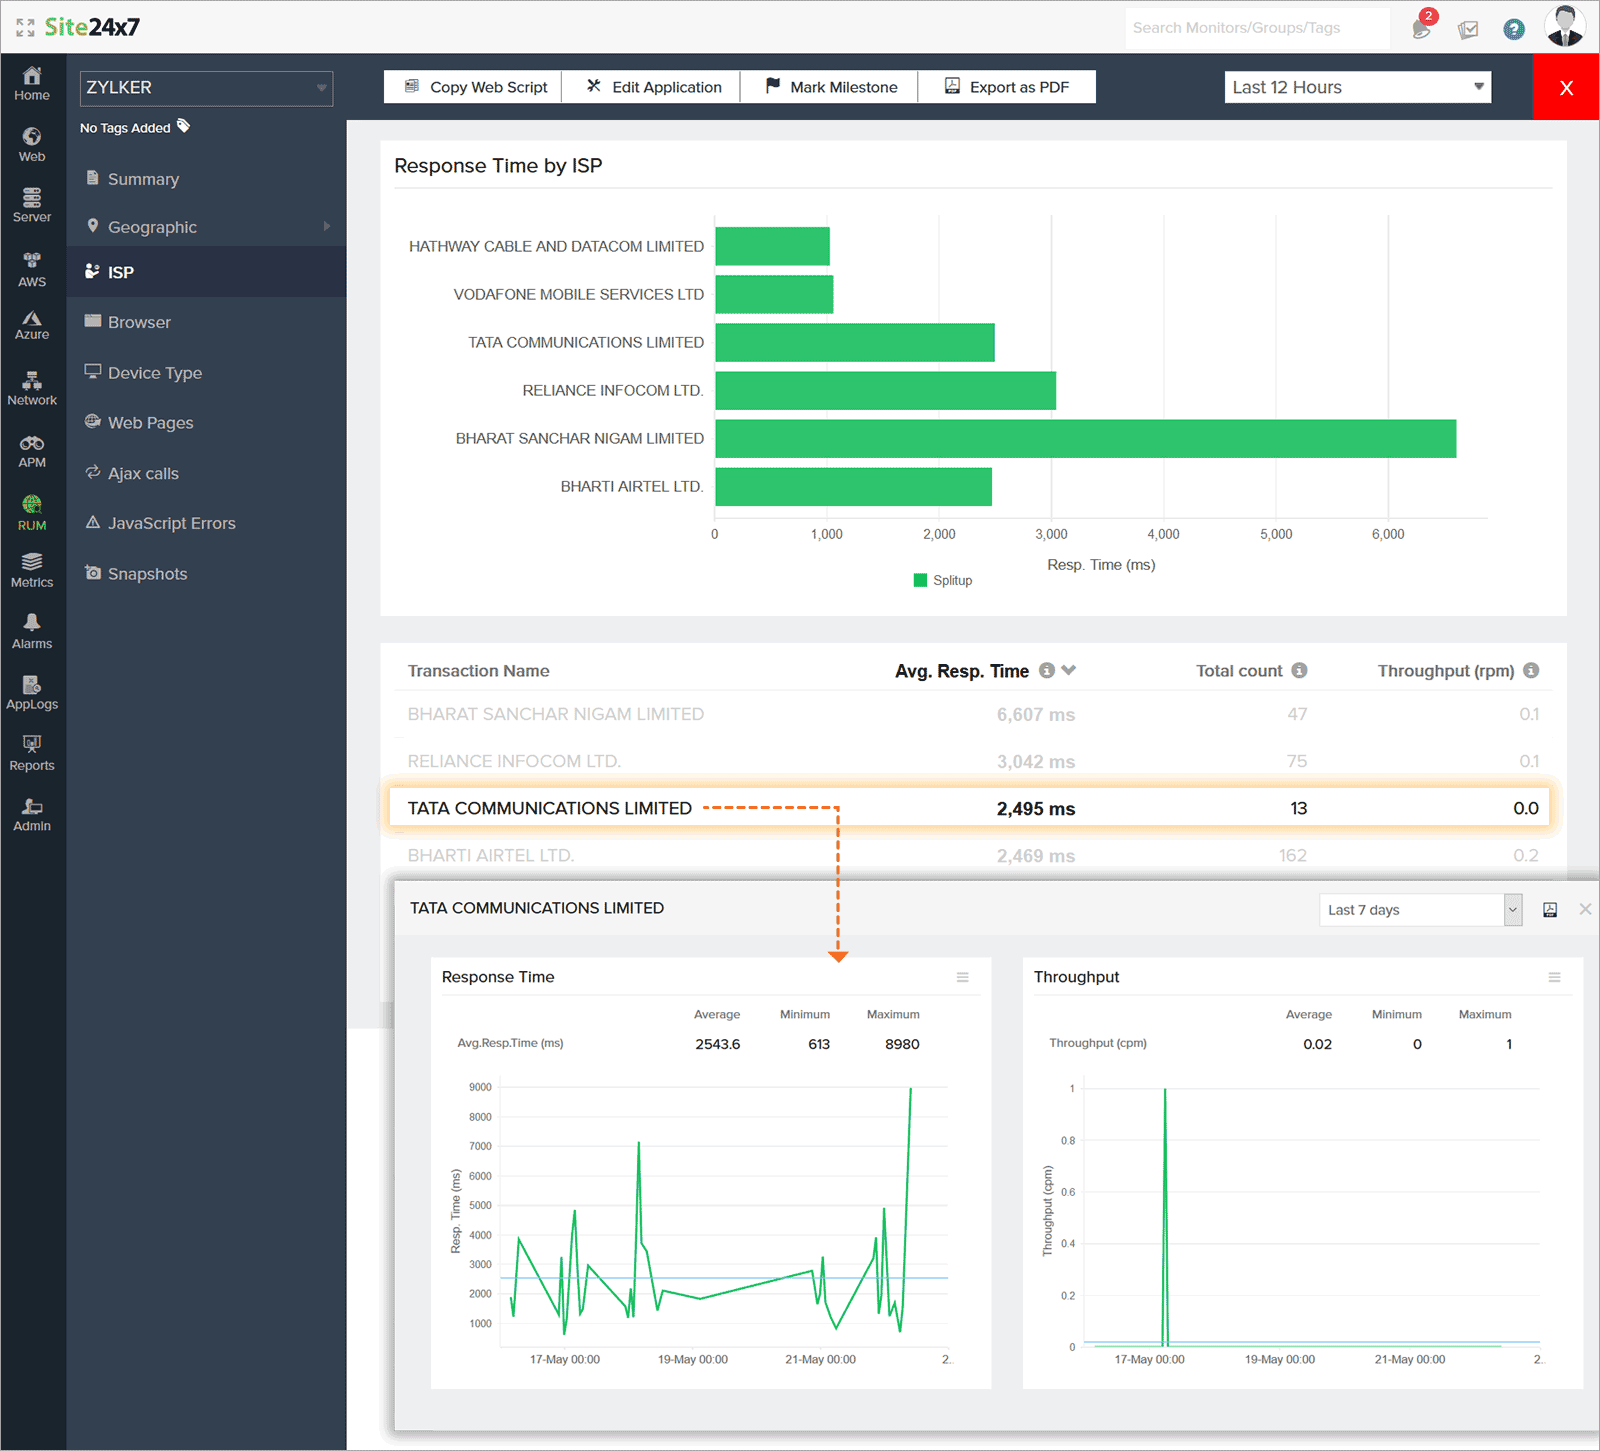Click the HATHWAY CABLE AND DATACOM bar
1600x1451 pixels.
[772, 246]
